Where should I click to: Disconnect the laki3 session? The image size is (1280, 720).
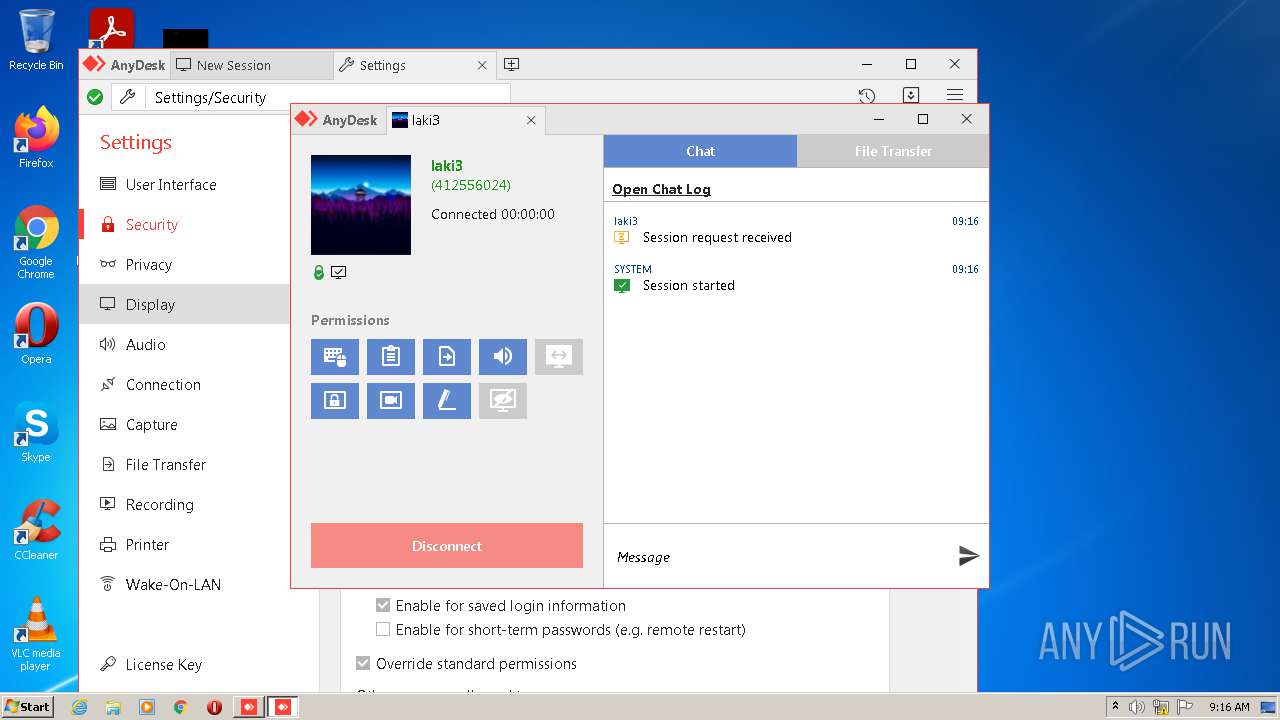tap(447, 546)
